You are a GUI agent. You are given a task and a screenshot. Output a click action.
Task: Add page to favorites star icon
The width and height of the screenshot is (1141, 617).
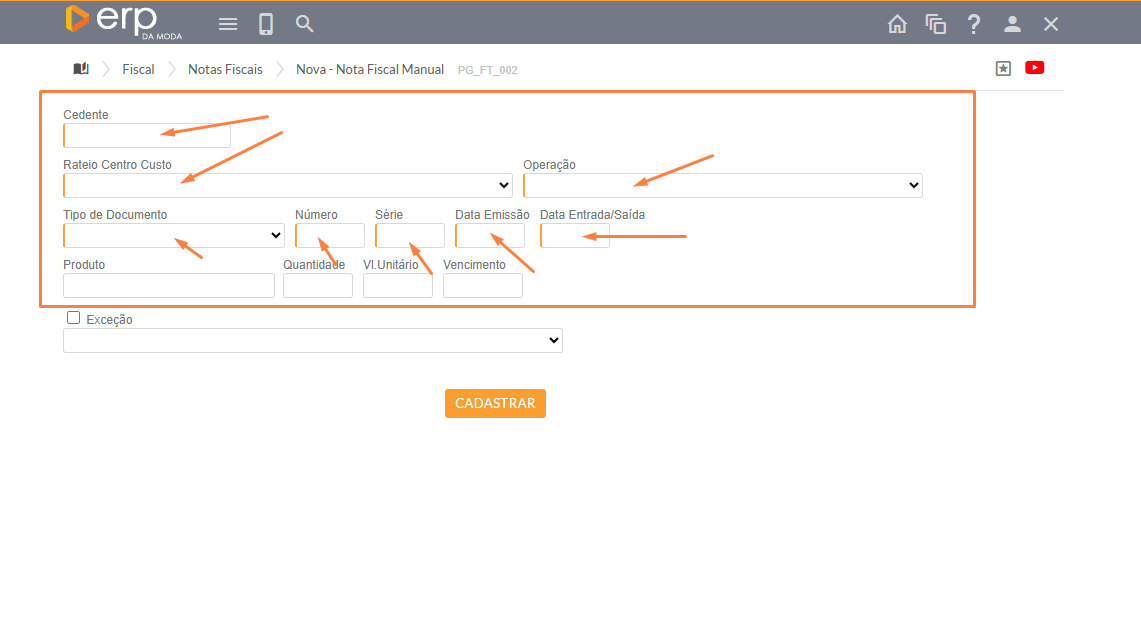click(x=1003, y=68)
